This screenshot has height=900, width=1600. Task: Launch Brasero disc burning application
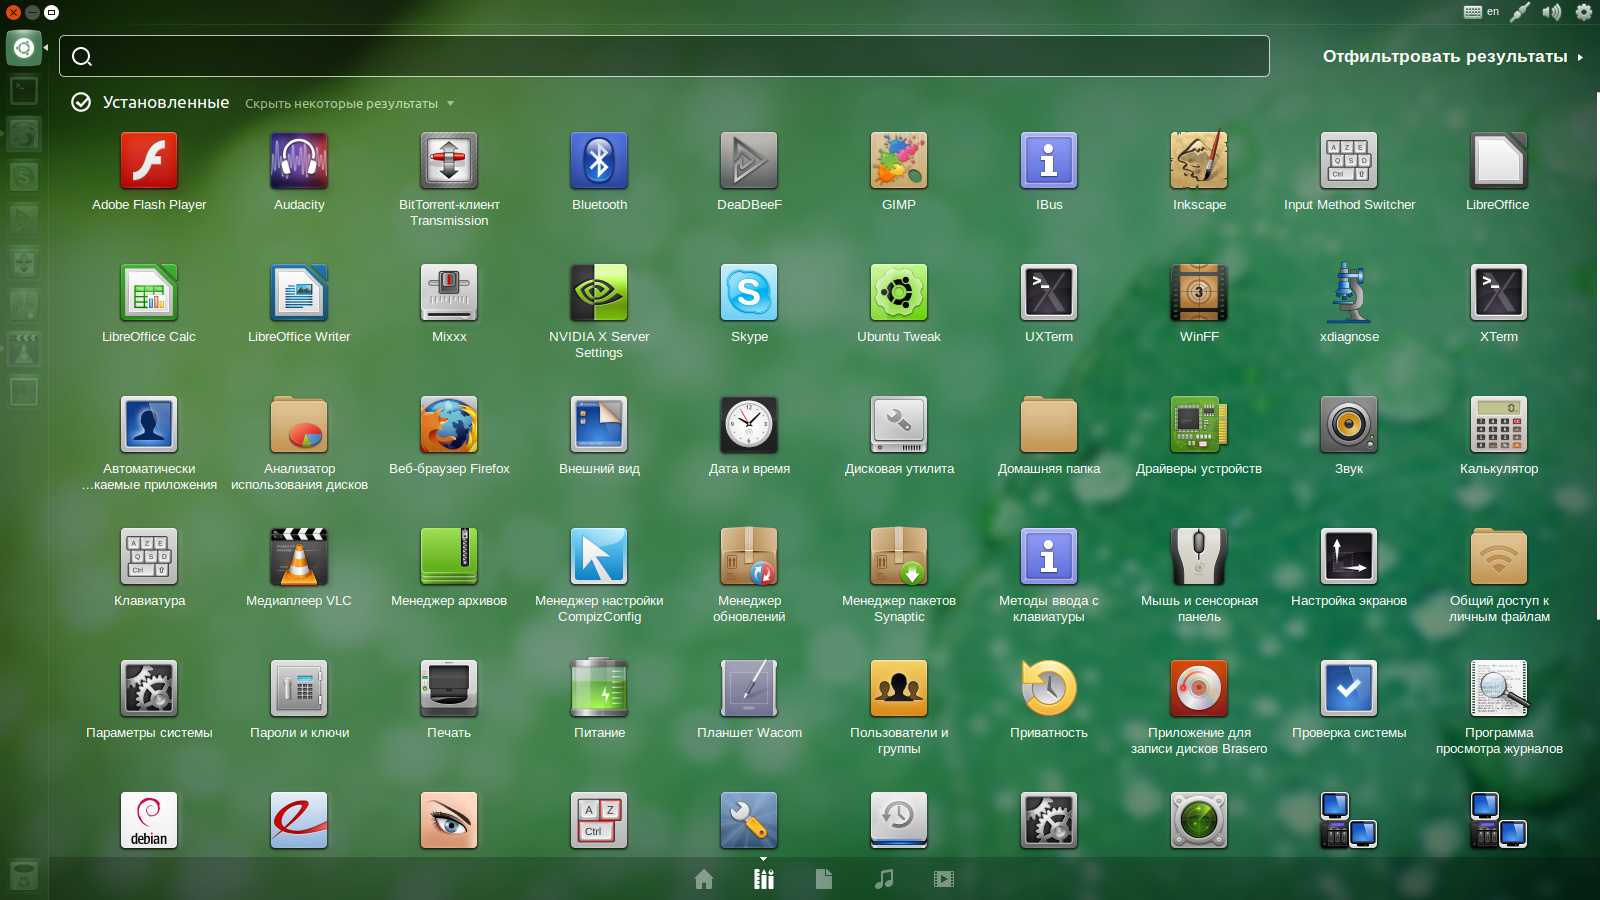tap(1199, 689)
